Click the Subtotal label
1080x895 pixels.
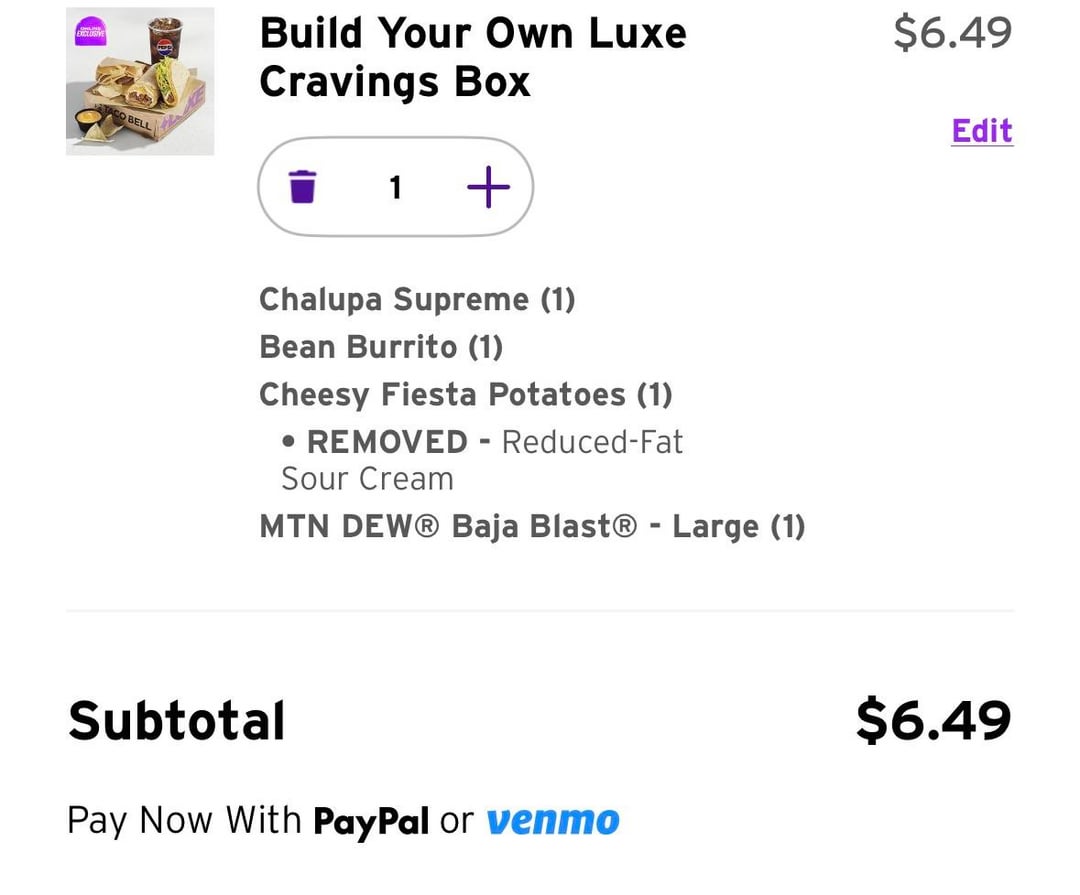[x=177, y=721]
